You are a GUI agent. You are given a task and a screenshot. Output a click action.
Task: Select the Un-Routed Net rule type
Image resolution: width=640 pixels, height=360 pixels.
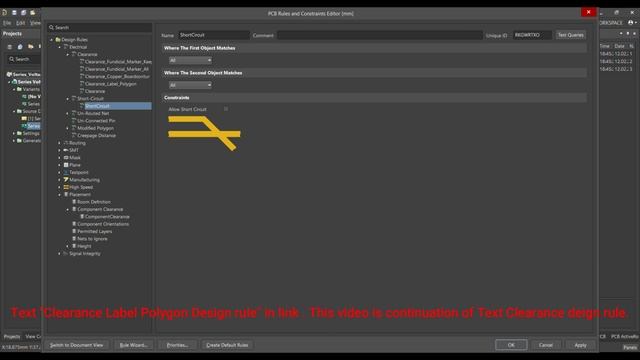click(x=93, y=113)
